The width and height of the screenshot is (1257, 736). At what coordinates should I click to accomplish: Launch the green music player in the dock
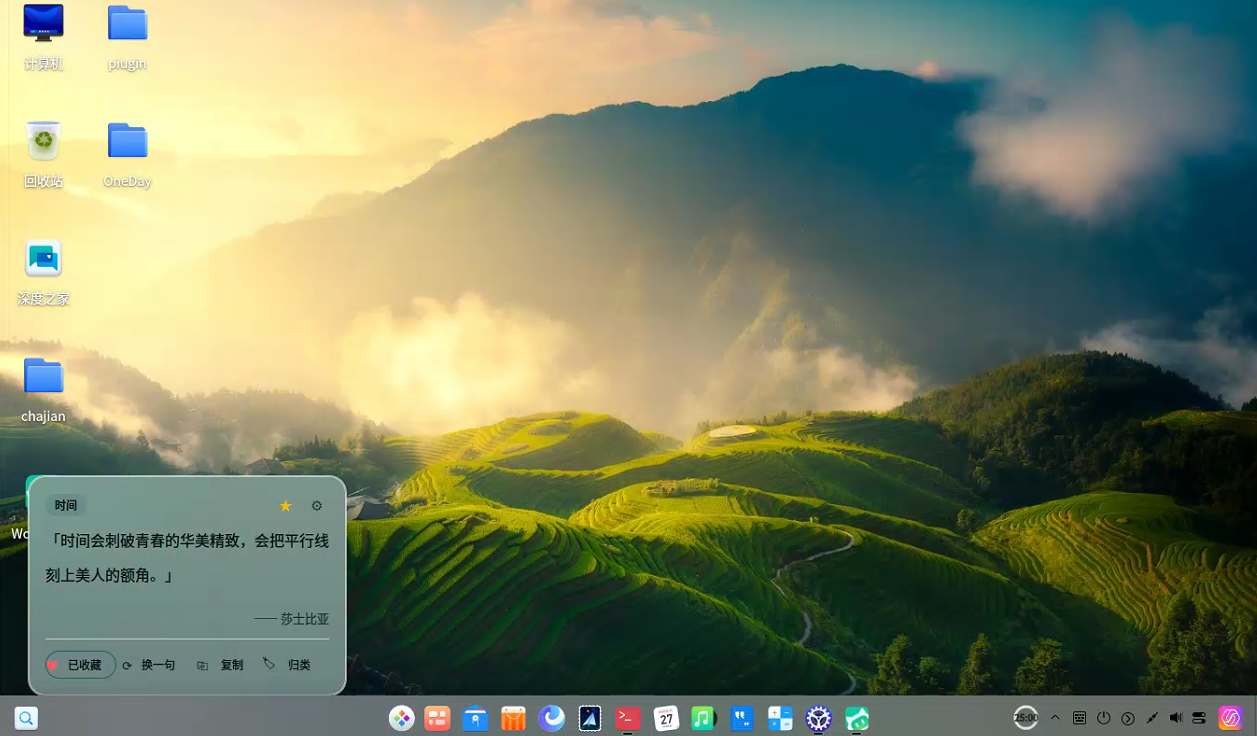tap(703, 718)
